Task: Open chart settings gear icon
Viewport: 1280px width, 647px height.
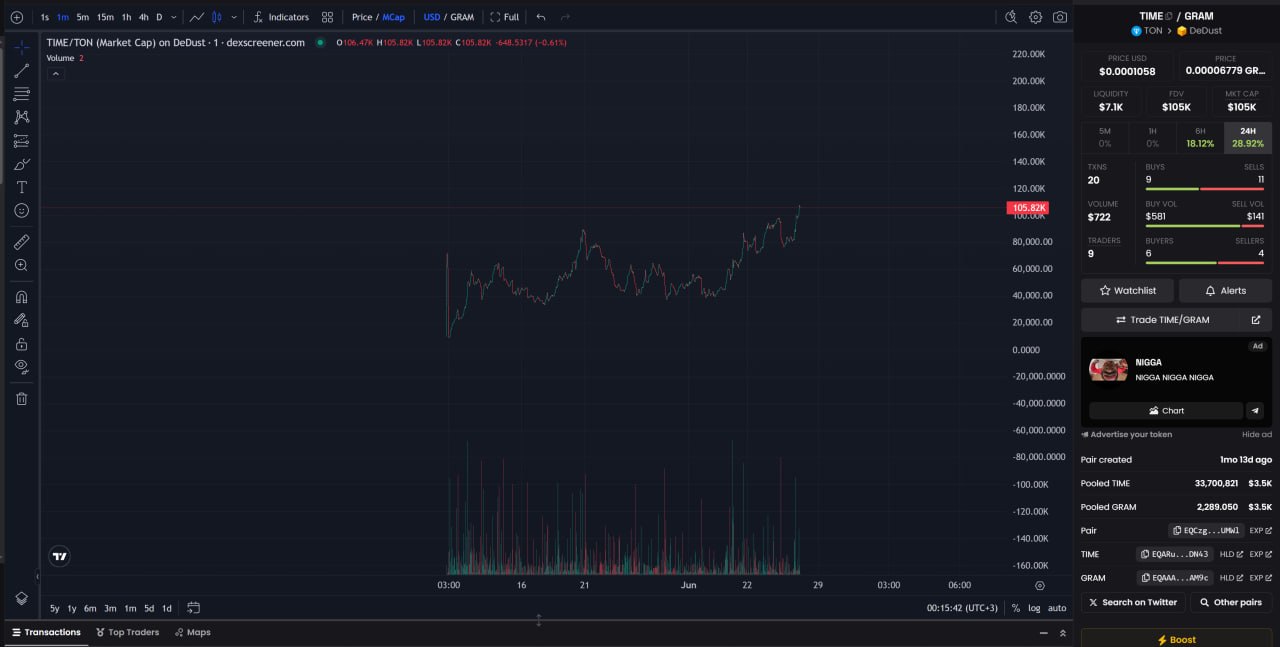Action: (1035, 17)
